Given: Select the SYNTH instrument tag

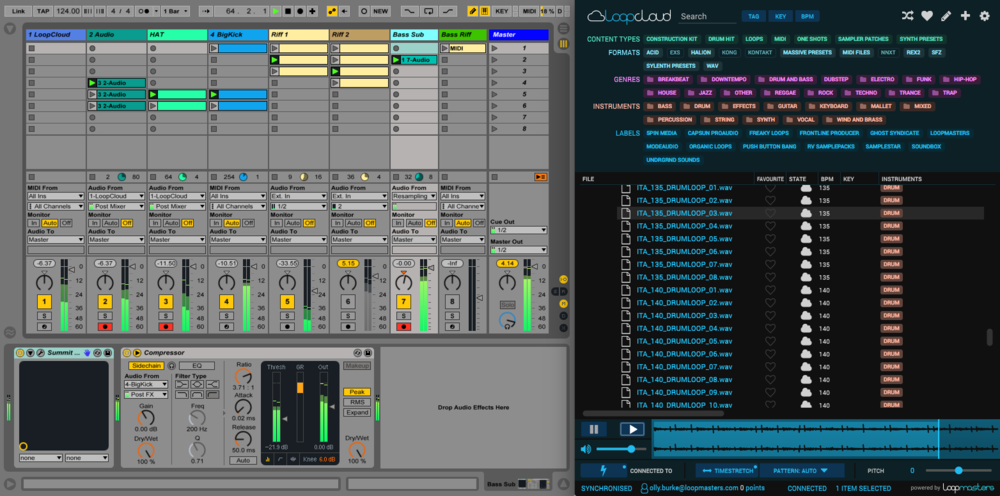Looking at the screenshot, I should 760,120.
